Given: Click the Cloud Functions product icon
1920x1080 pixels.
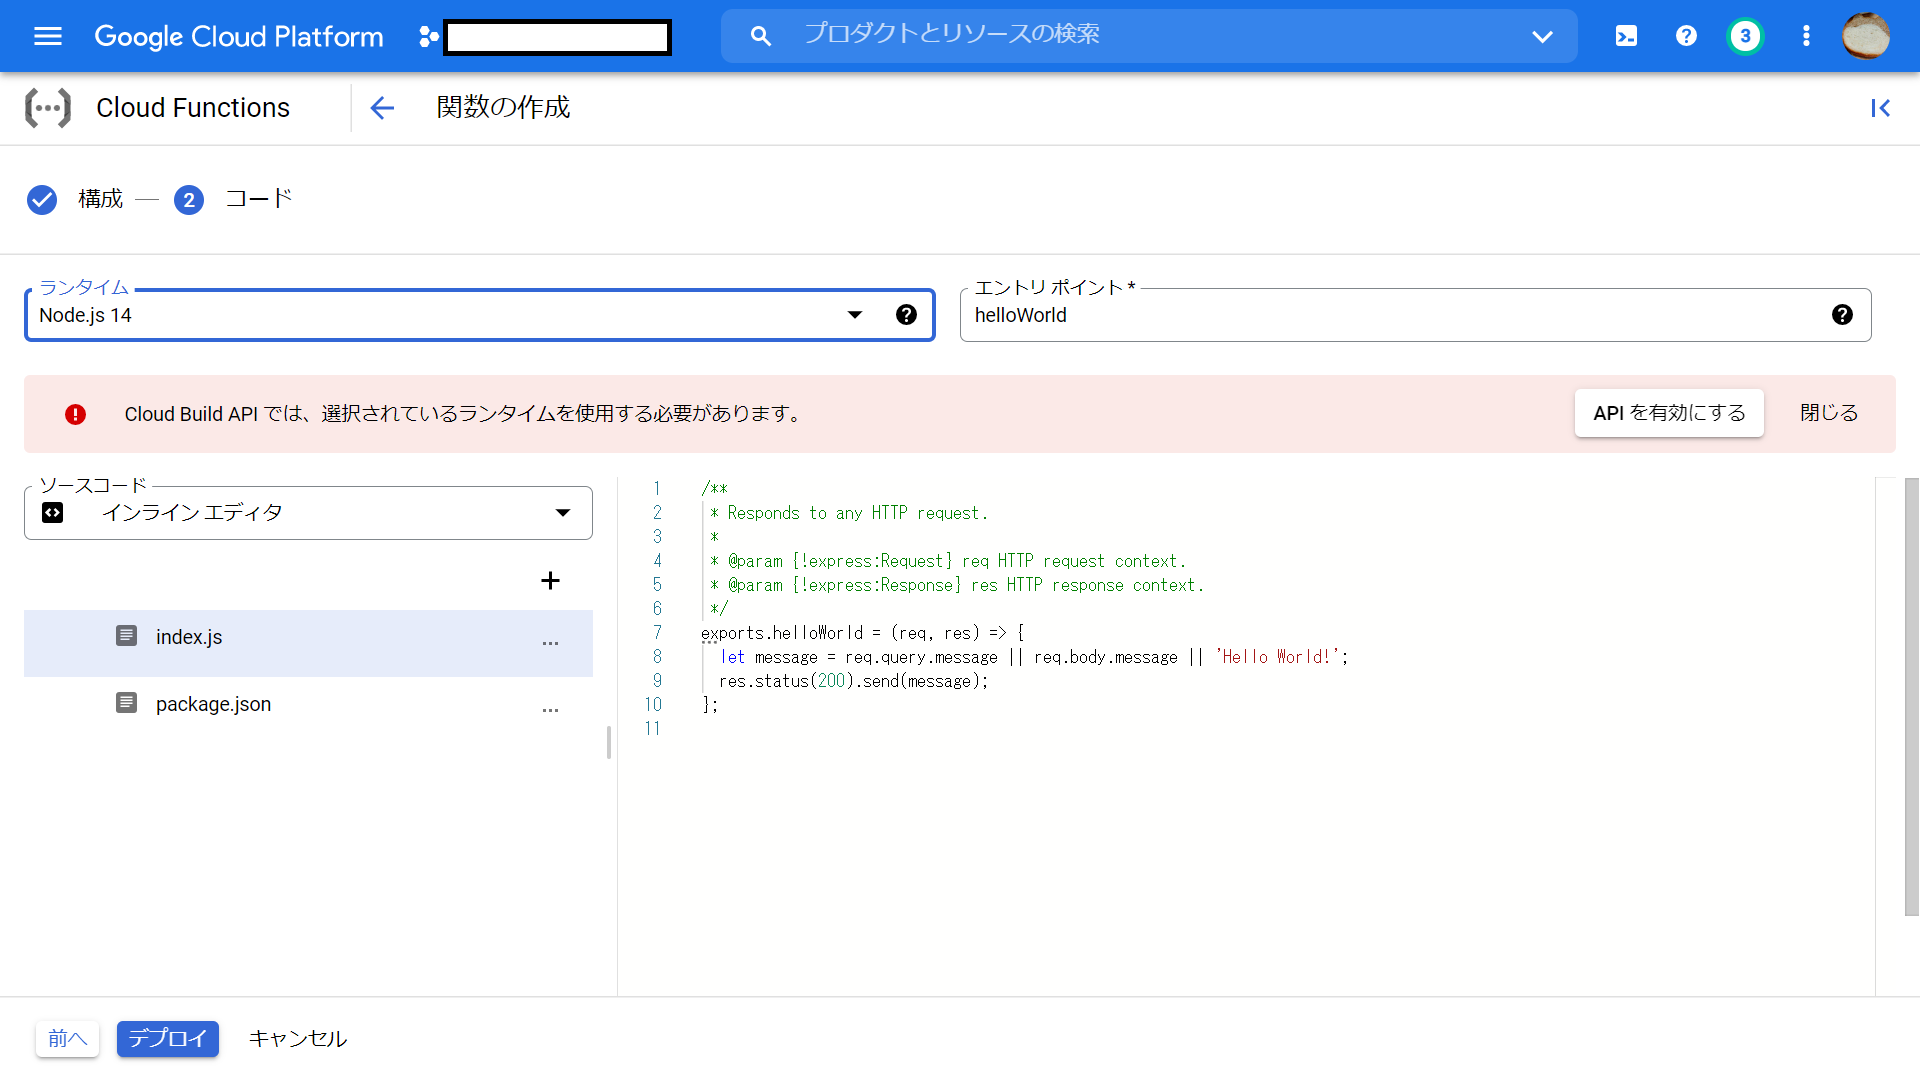Looking at the screenshot, I should pyautogui.click(x=48, y=107).
